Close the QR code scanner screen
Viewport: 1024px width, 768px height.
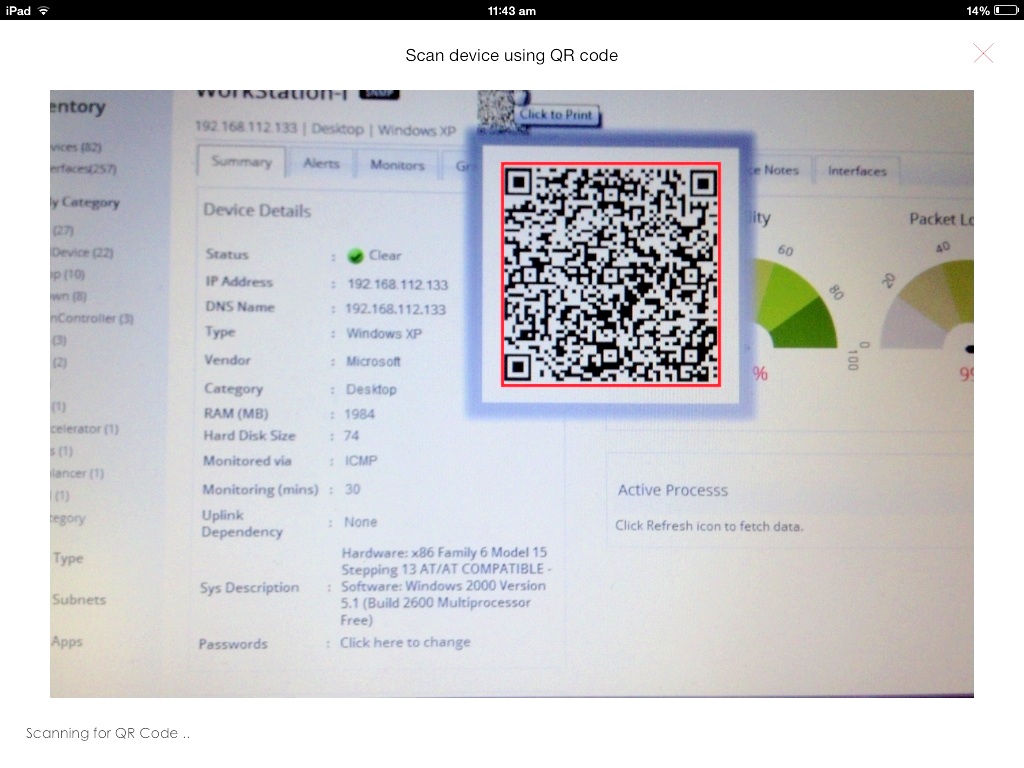click(983, 53)
